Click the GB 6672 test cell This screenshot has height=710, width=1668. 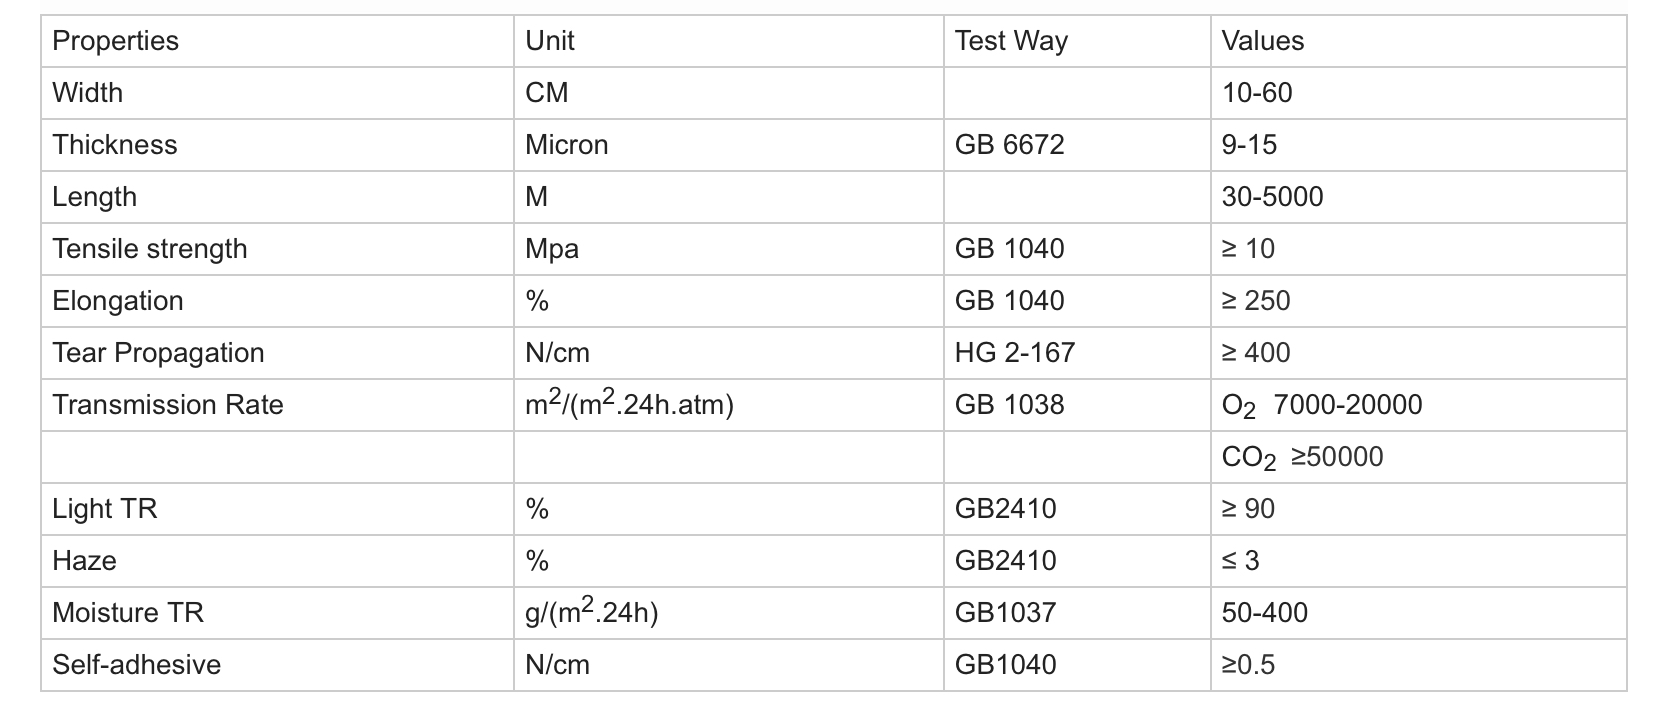(x=1008, y=145)
